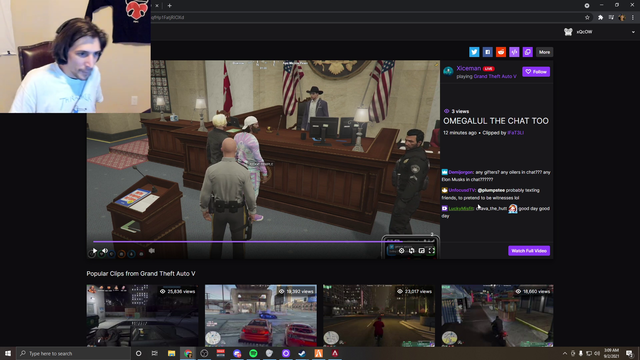
Task: Follow the Xiceman channel
Action: click(536, 71)
